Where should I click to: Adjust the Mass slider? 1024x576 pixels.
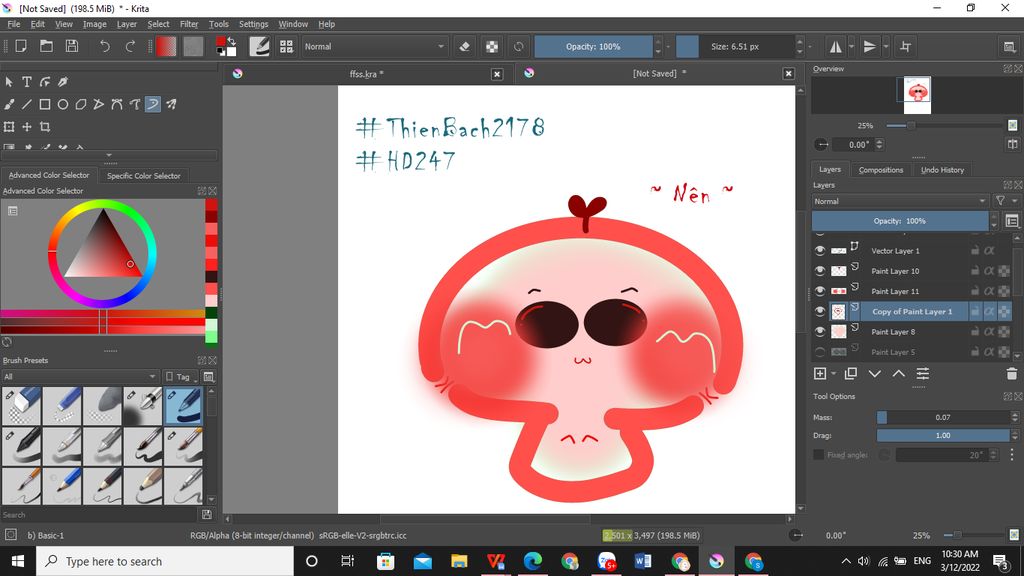942,417
